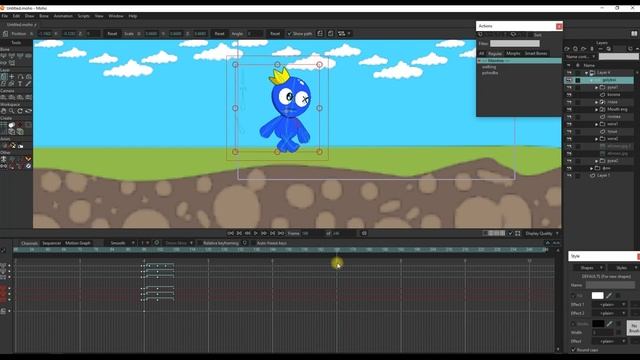Select the Pan Workspace hand tool
Image resolution: width=640 pixels, height=360 pixels.
click(x=4, y=111)
